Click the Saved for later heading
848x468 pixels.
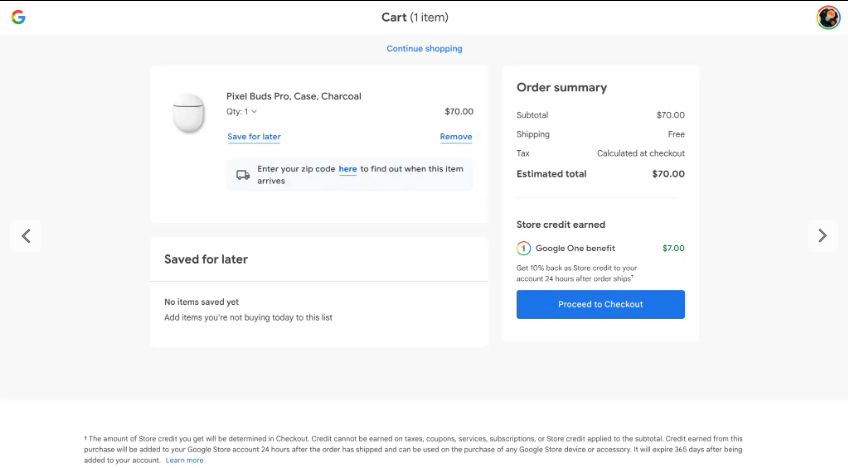pos(206,260)
